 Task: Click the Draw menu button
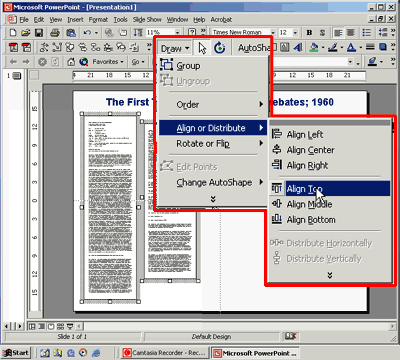[x=175, y=49]
